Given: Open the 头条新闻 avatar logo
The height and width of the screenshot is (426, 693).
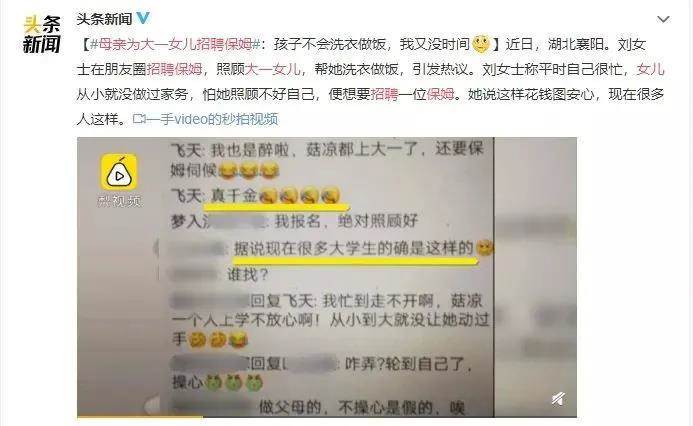Looking at the screenshot, I should point(42,34).
